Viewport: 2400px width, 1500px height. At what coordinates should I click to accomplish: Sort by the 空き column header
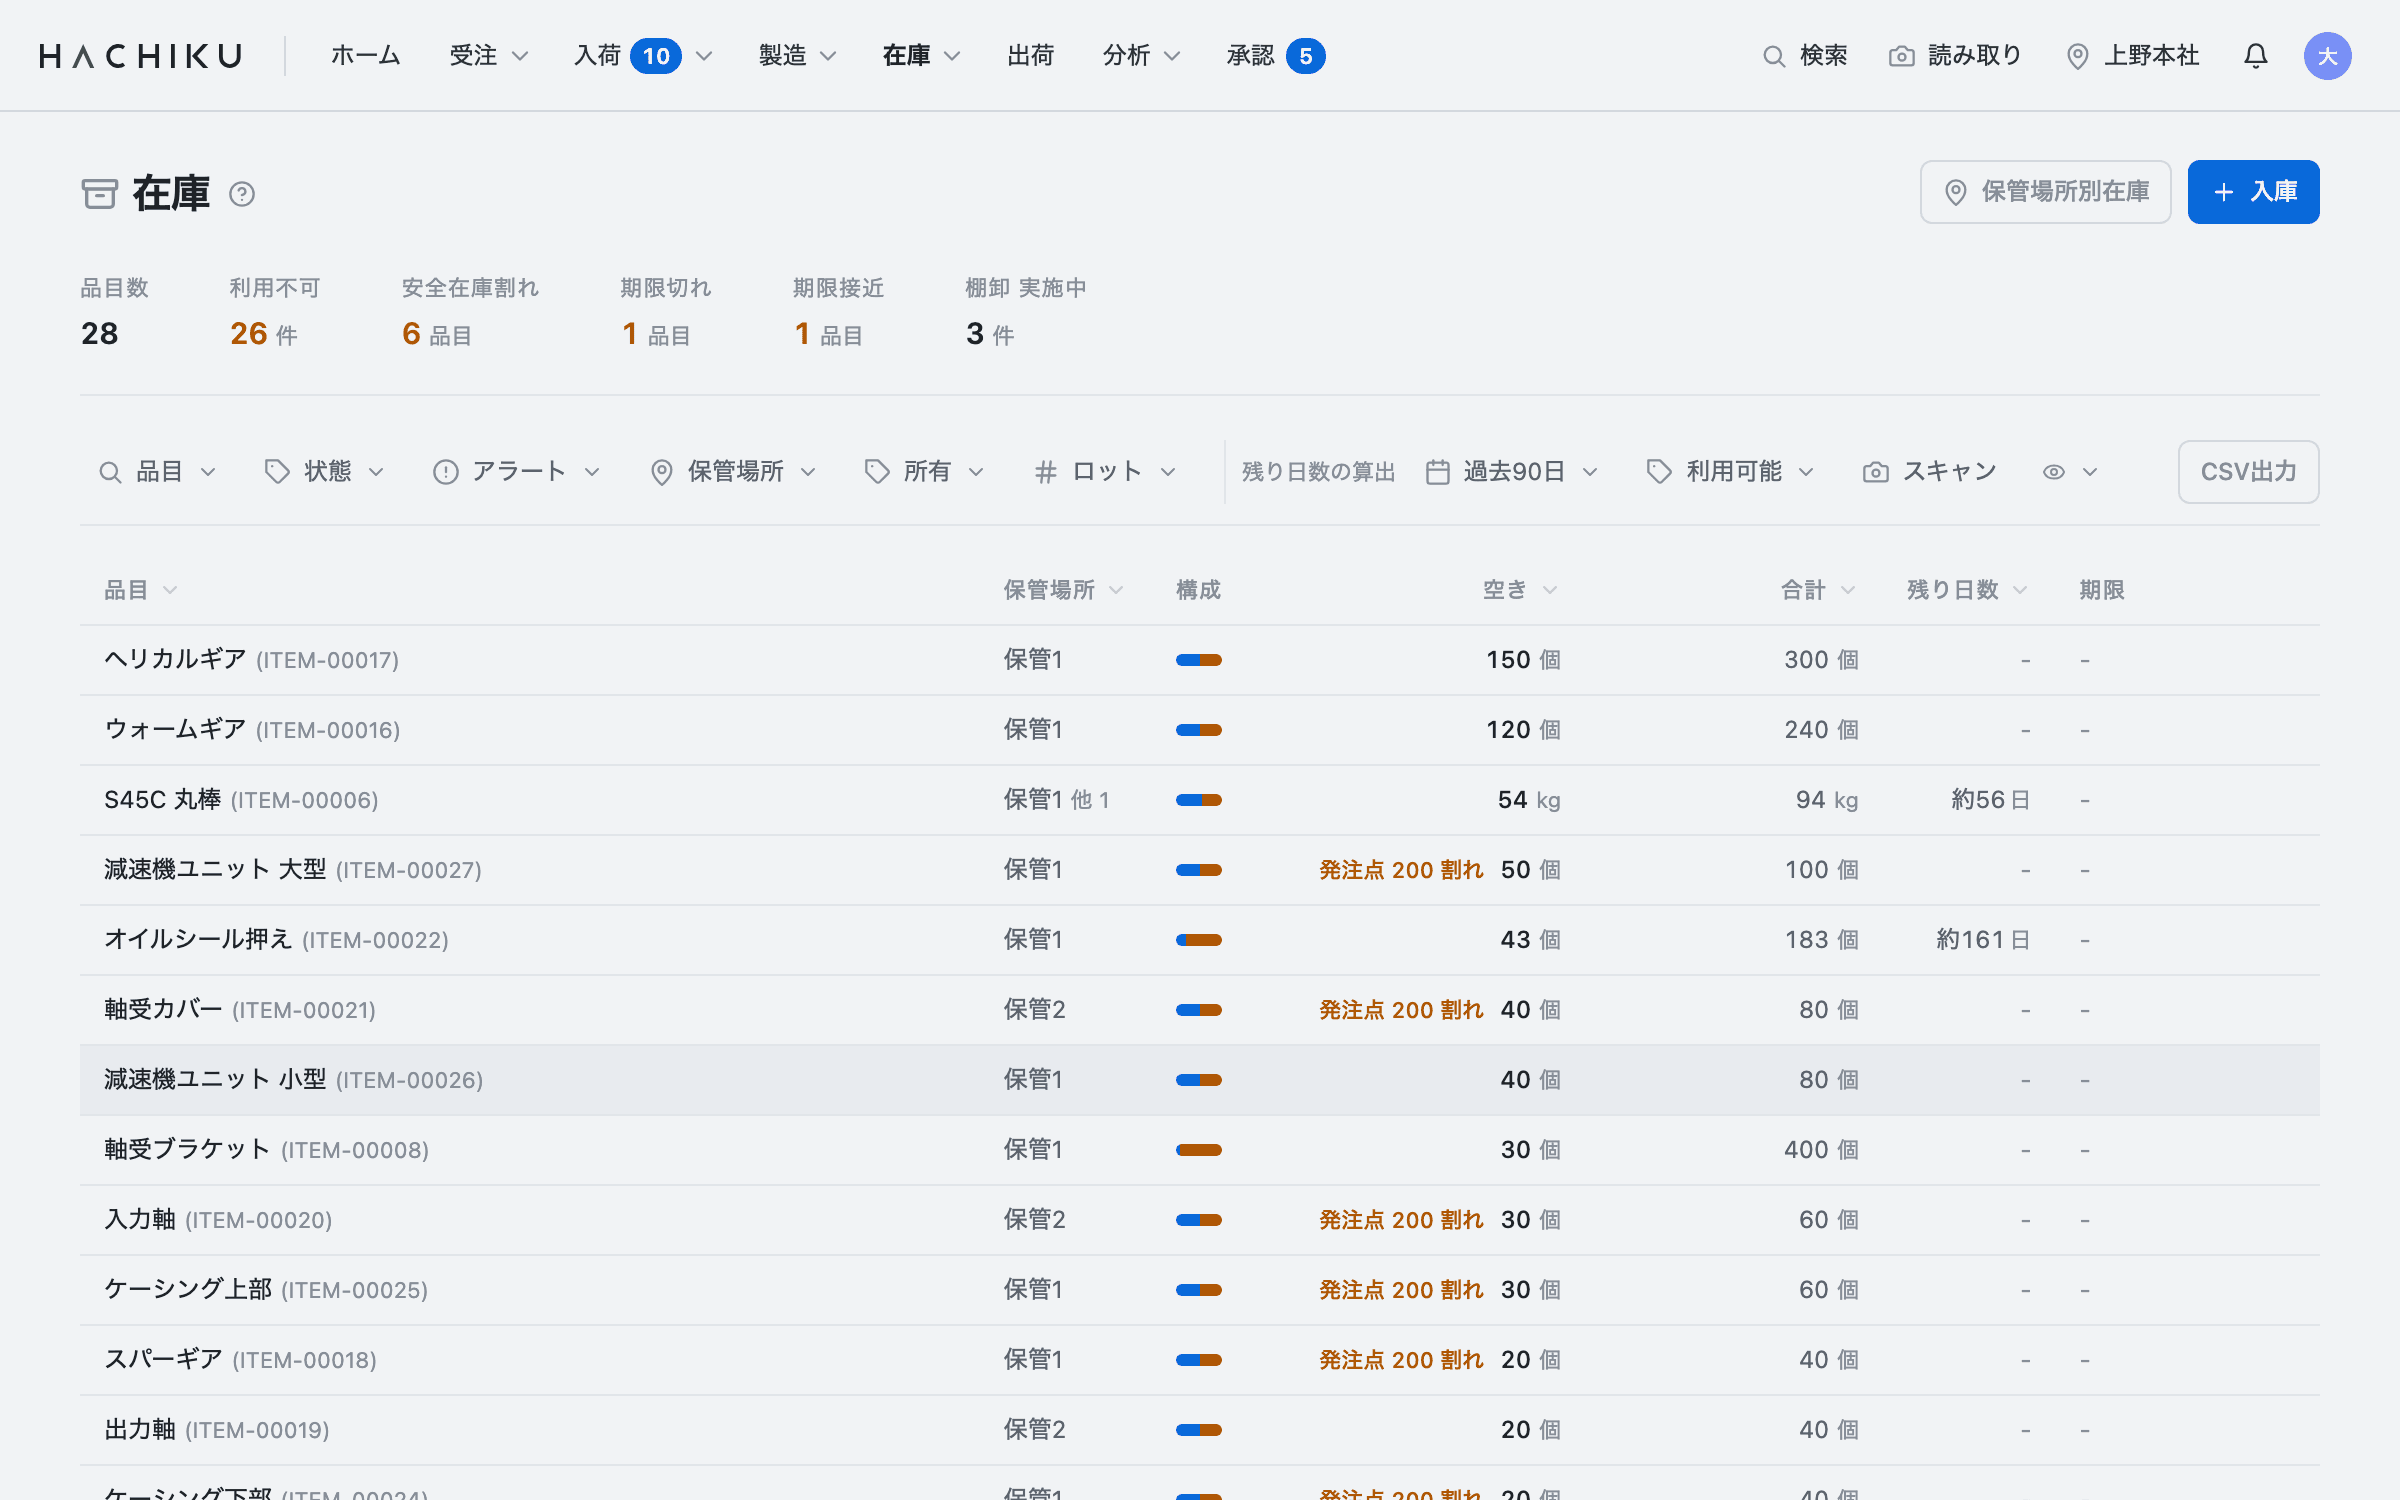pyautogui.click(x=1520, y=590)
